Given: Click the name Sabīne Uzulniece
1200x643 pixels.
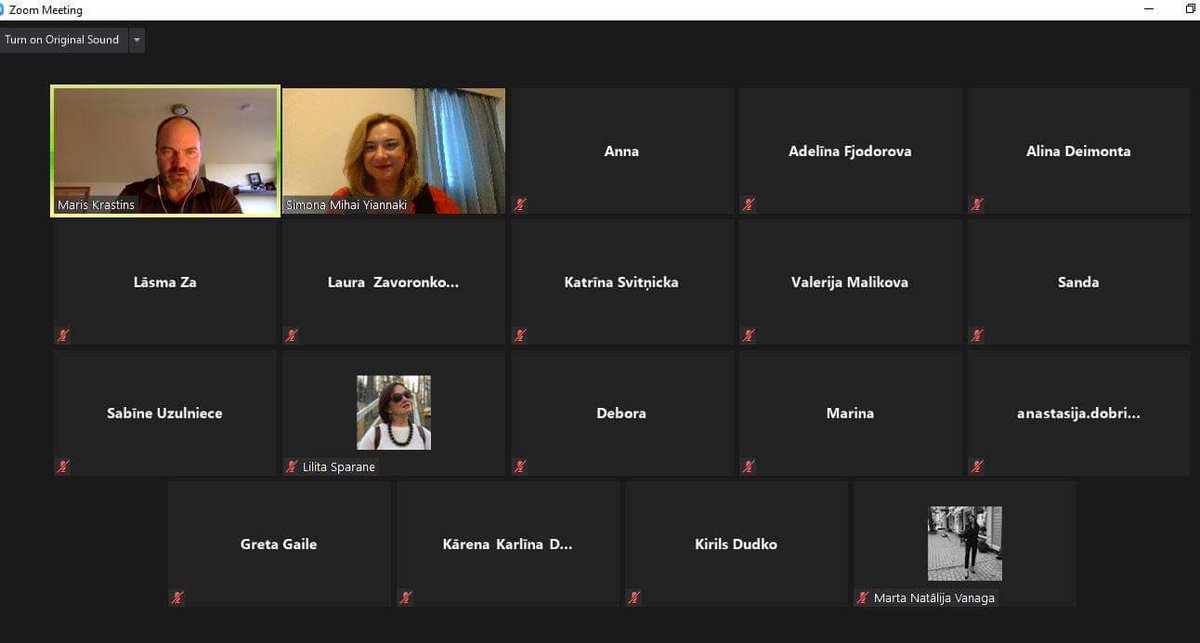Looking at the screenshot, I should pos(165,413).
